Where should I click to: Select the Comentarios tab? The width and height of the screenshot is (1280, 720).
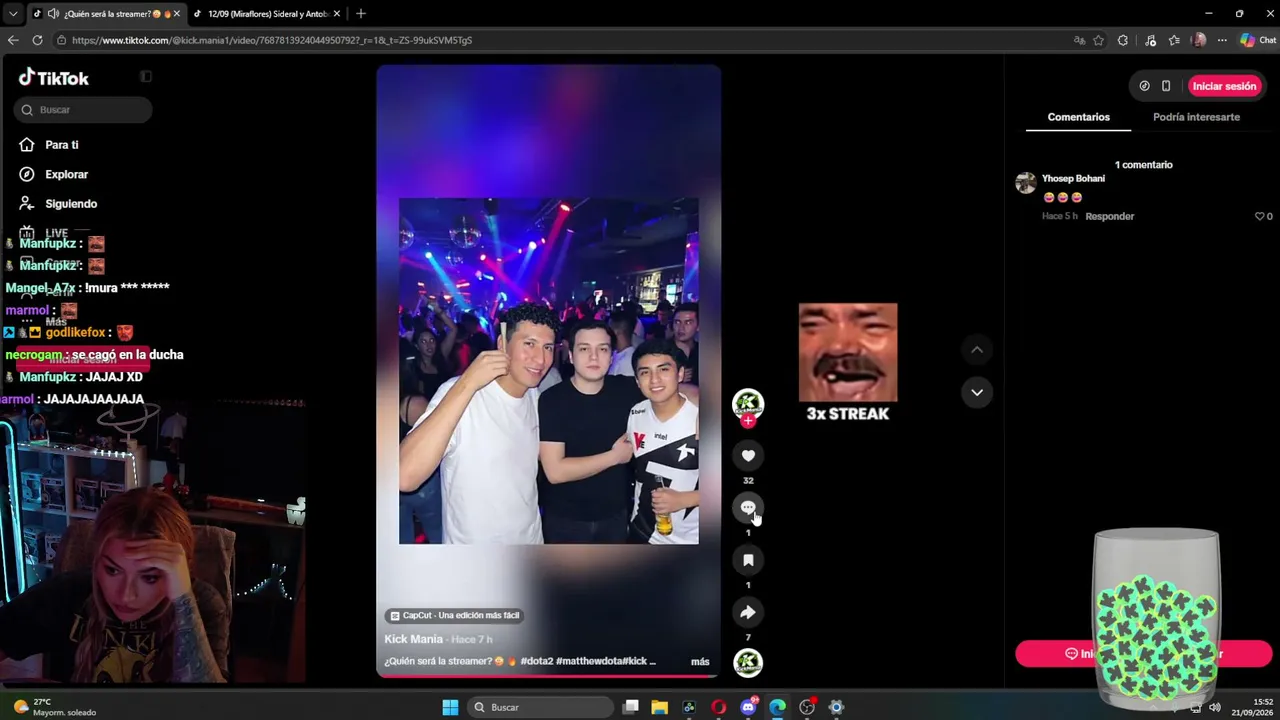[1078, 117]
